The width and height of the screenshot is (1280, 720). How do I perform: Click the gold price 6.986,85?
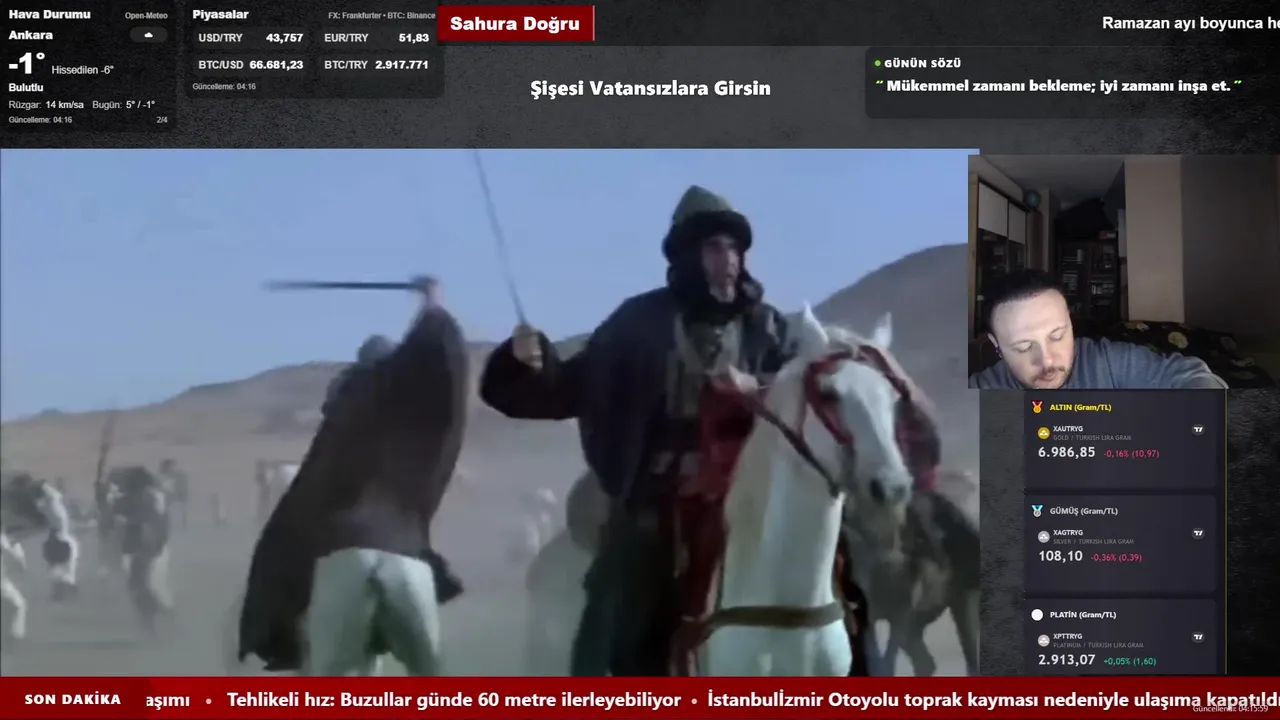1066,453
